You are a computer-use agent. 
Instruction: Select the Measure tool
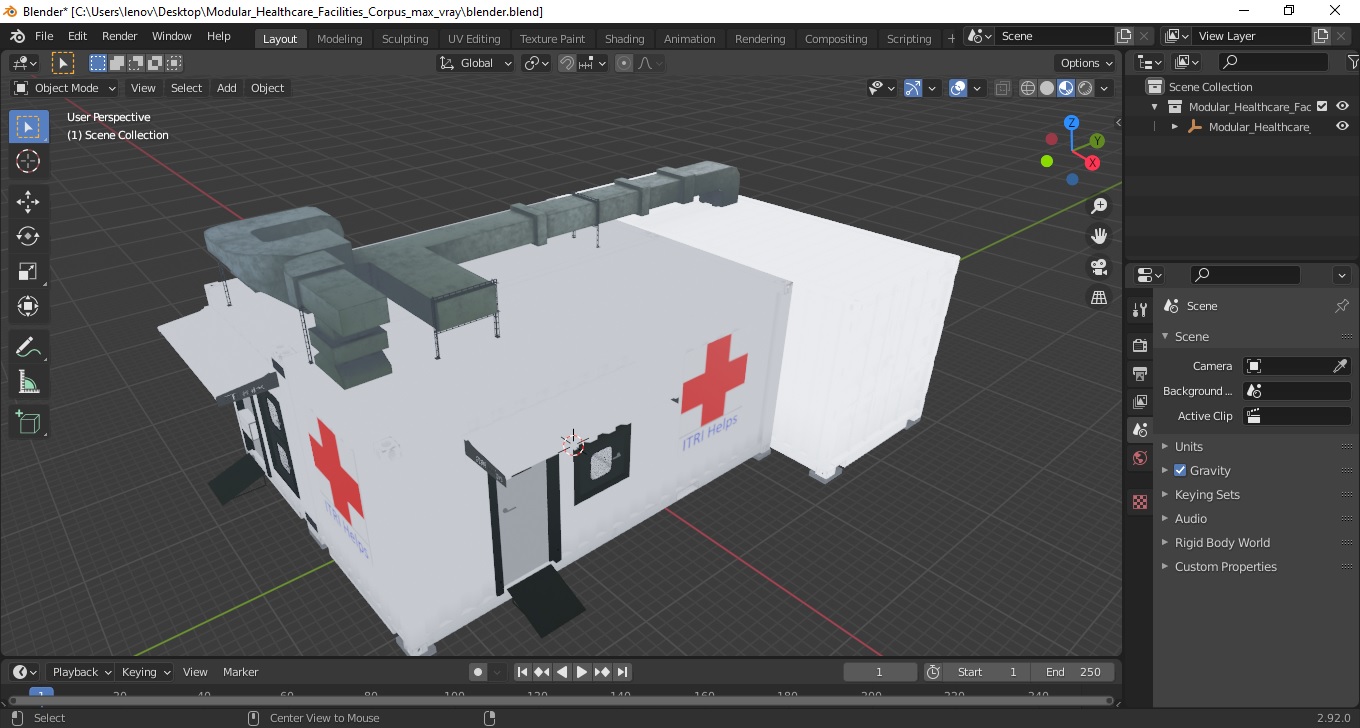click(28, 381)
